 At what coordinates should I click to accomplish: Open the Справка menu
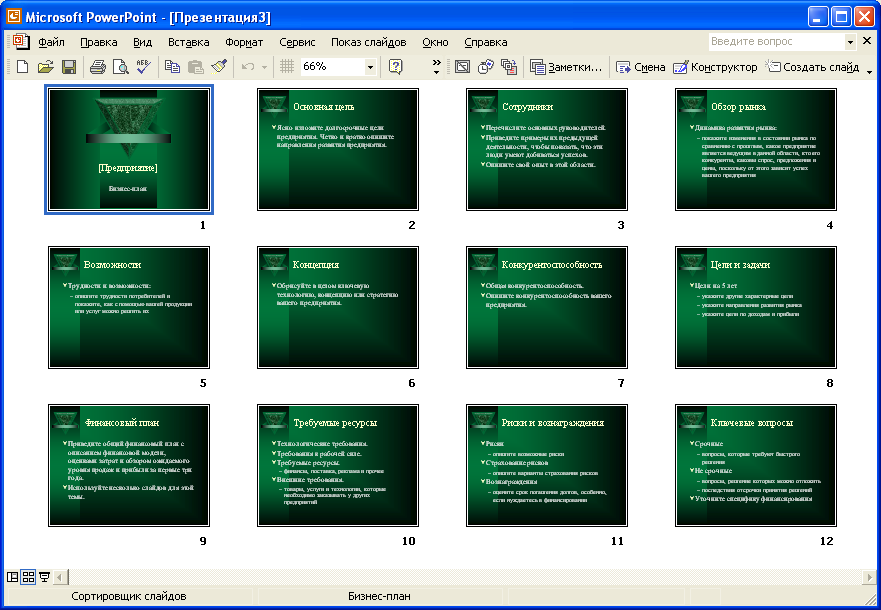coord(485,42)
